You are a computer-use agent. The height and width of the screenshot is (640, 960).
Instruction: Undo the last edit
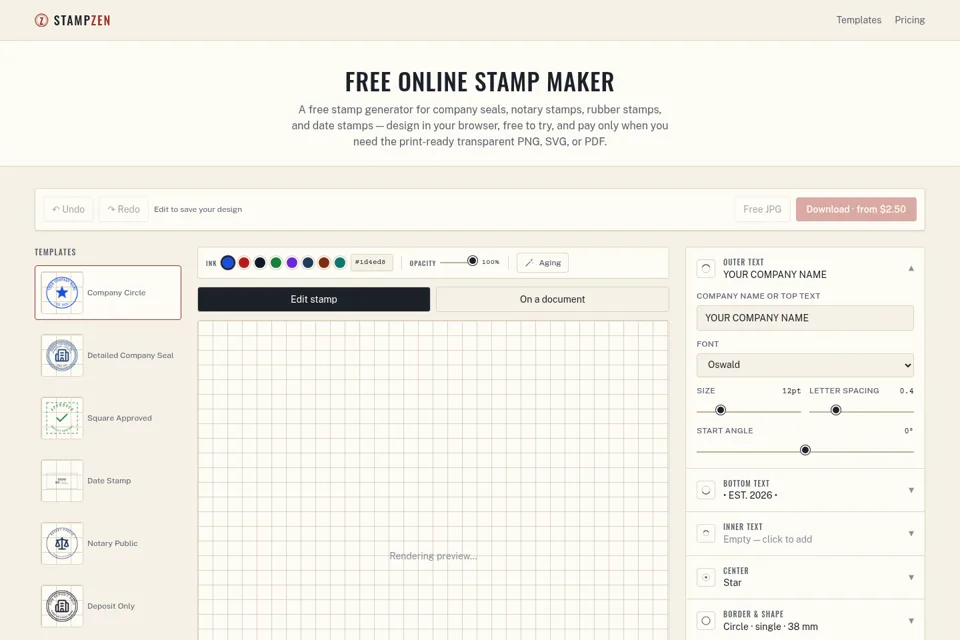[69, 209]
